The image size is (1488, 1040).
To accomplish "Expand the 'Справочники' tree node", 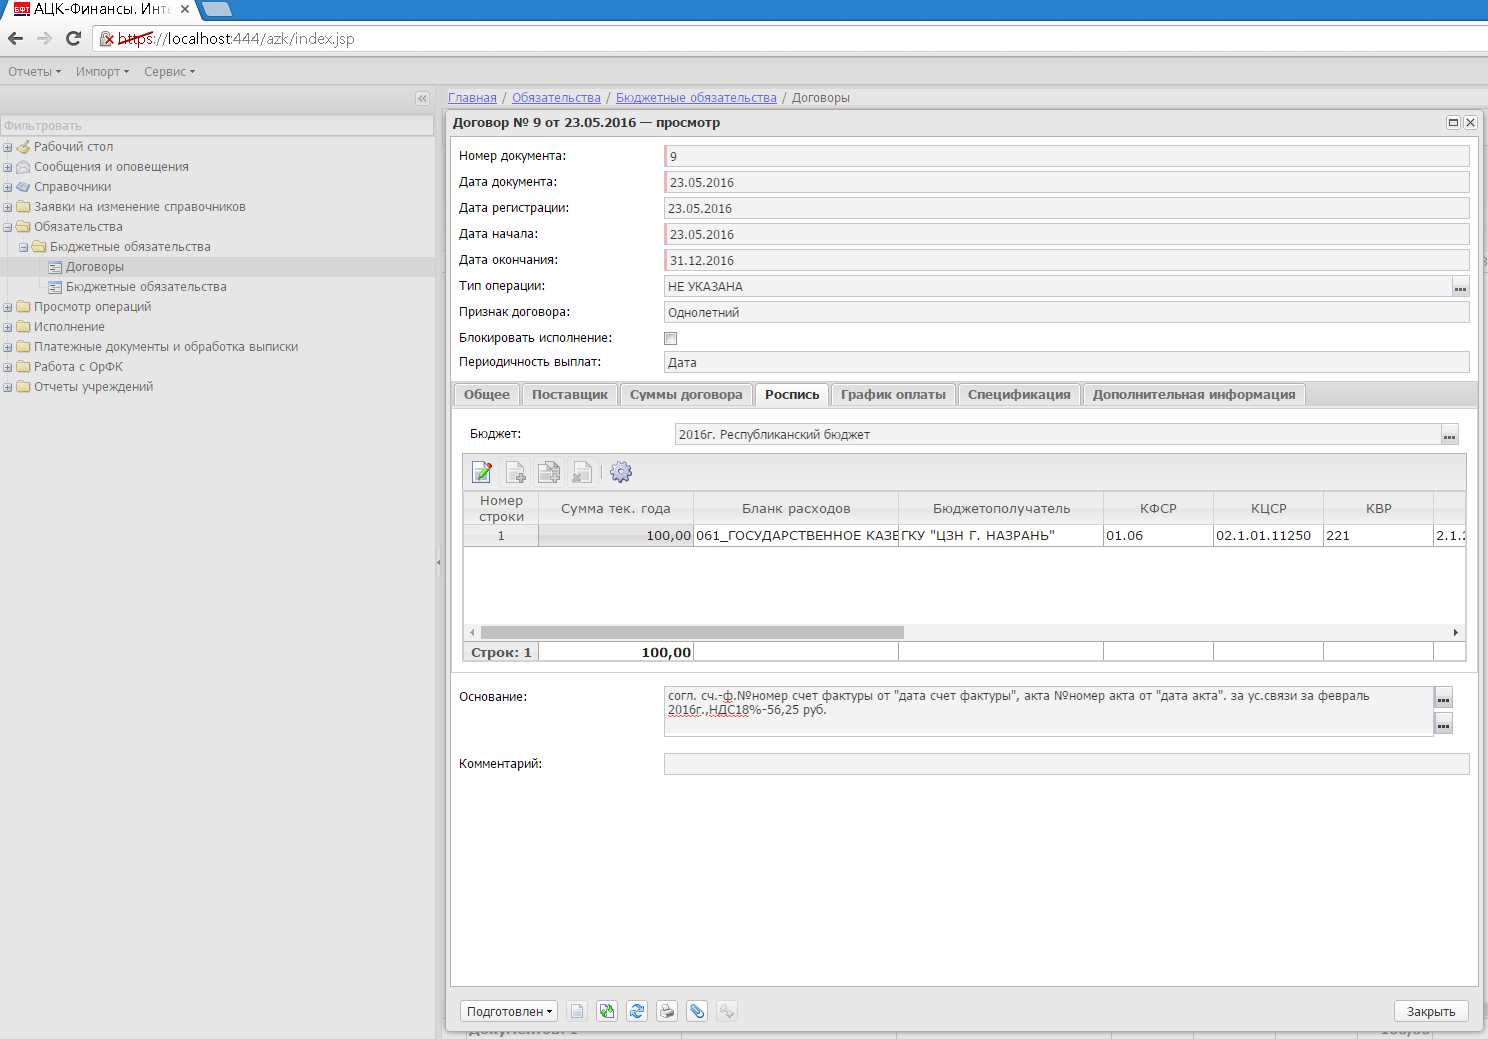I will (8, 187).
